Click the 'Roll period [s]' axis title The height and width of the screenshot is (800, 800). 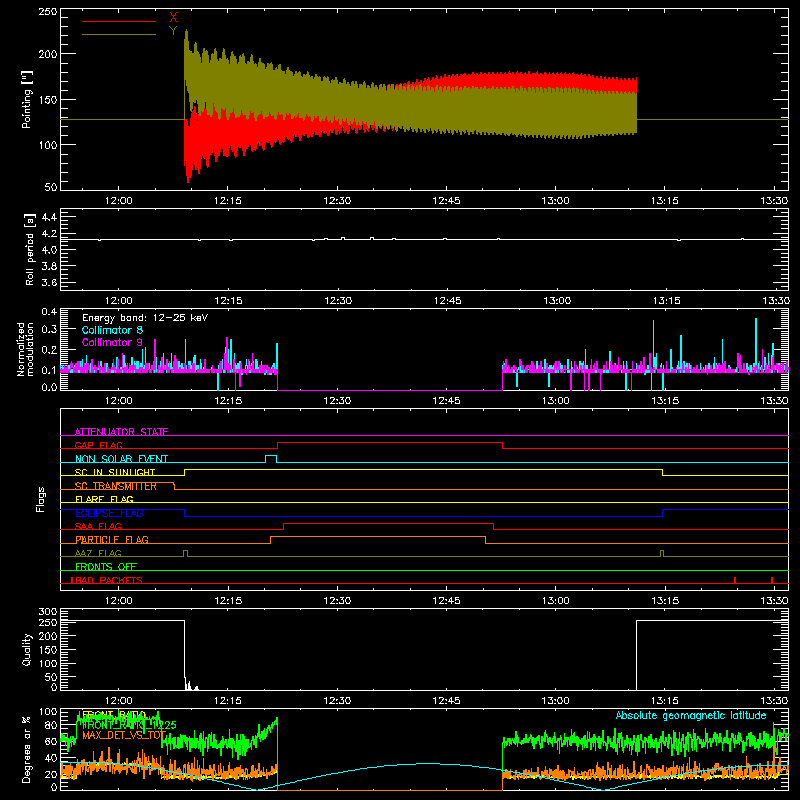click(30, 249)
